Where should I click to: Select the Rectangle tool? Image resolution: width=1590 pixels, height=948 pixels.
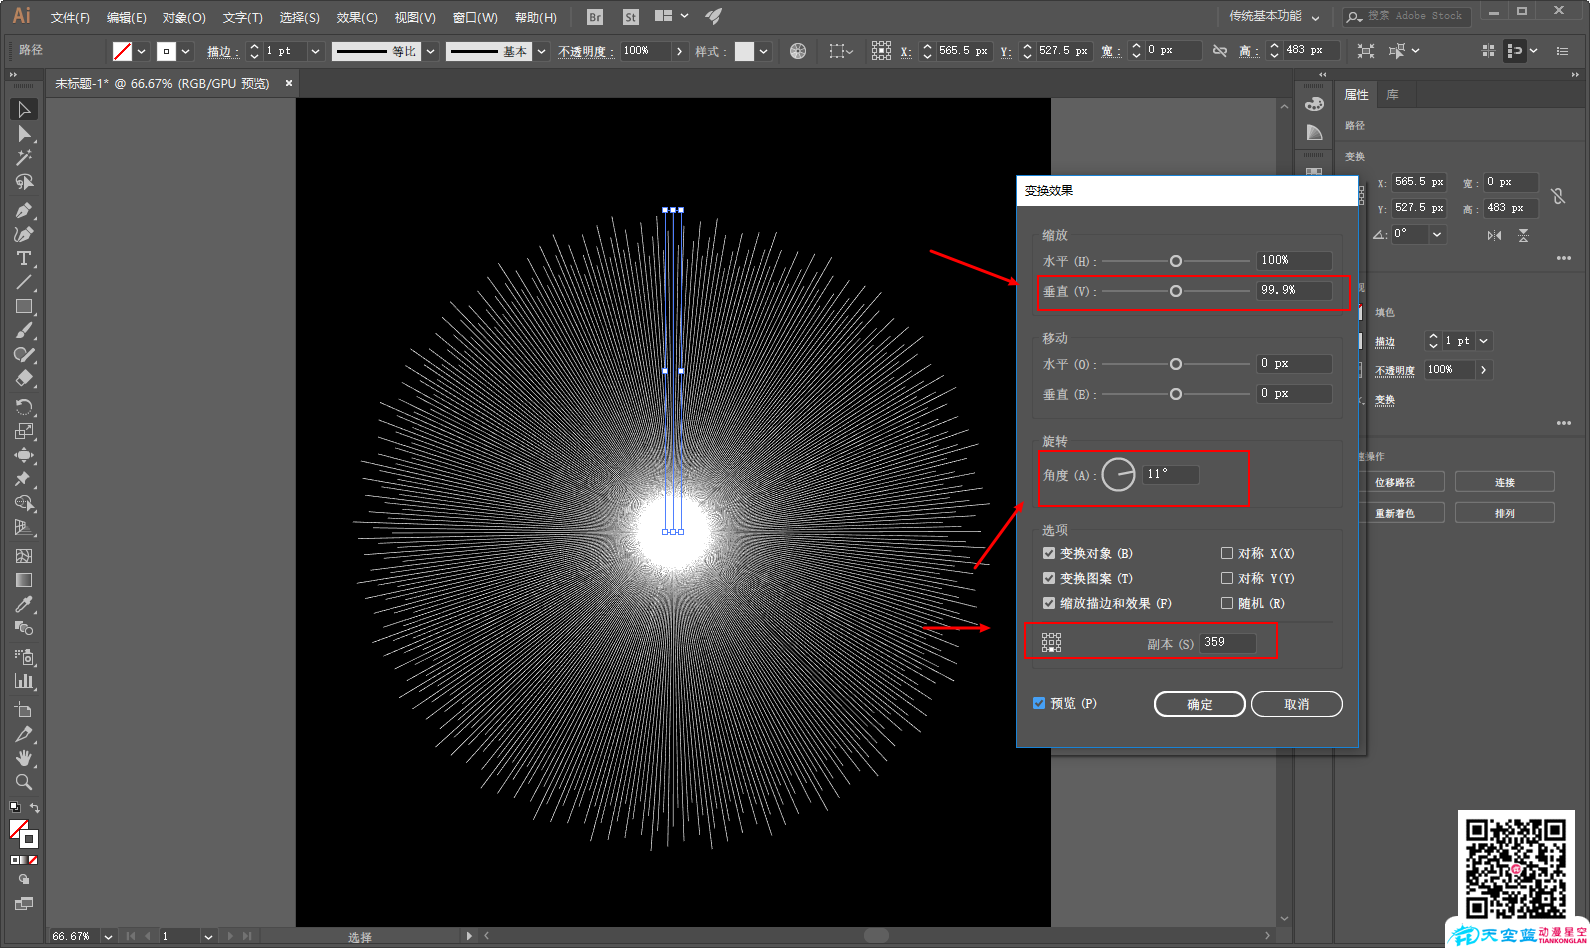24,307
